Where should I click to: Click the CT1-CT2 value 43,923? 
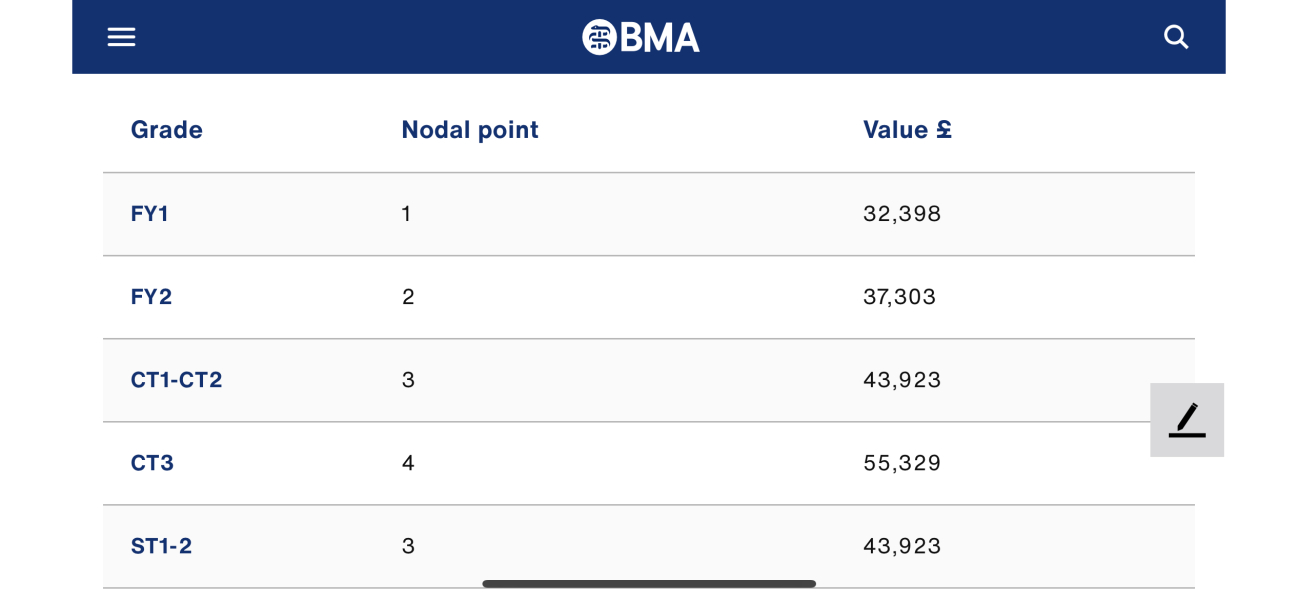[902, 380]
